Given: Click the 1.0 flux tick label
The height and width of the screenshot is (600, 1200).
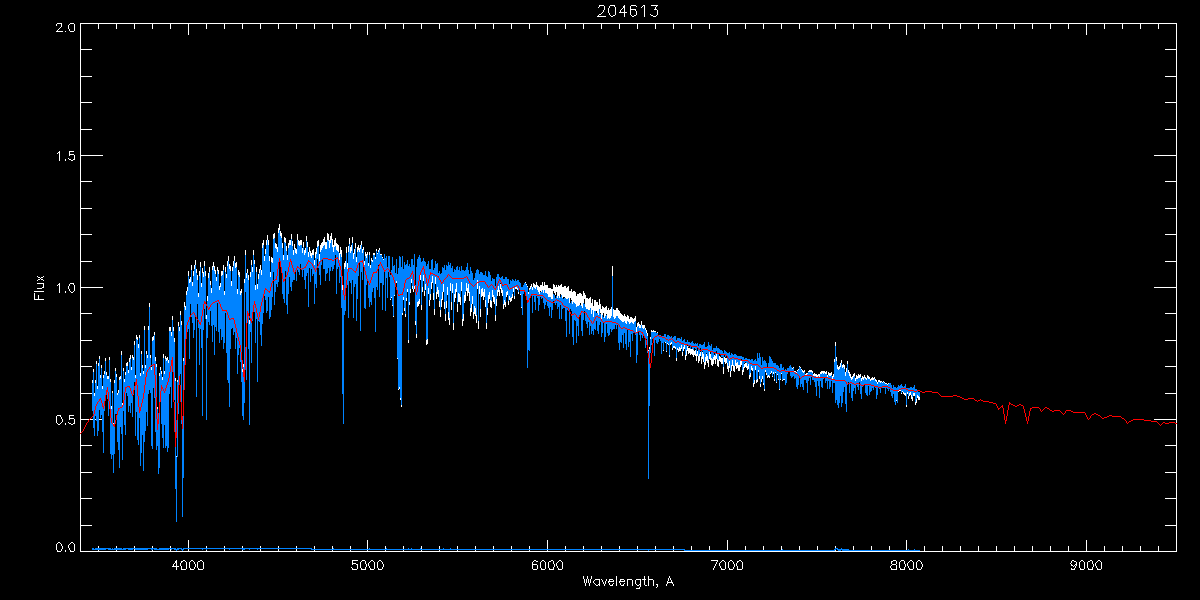Looking at the screenshot, I should point(67,288).
